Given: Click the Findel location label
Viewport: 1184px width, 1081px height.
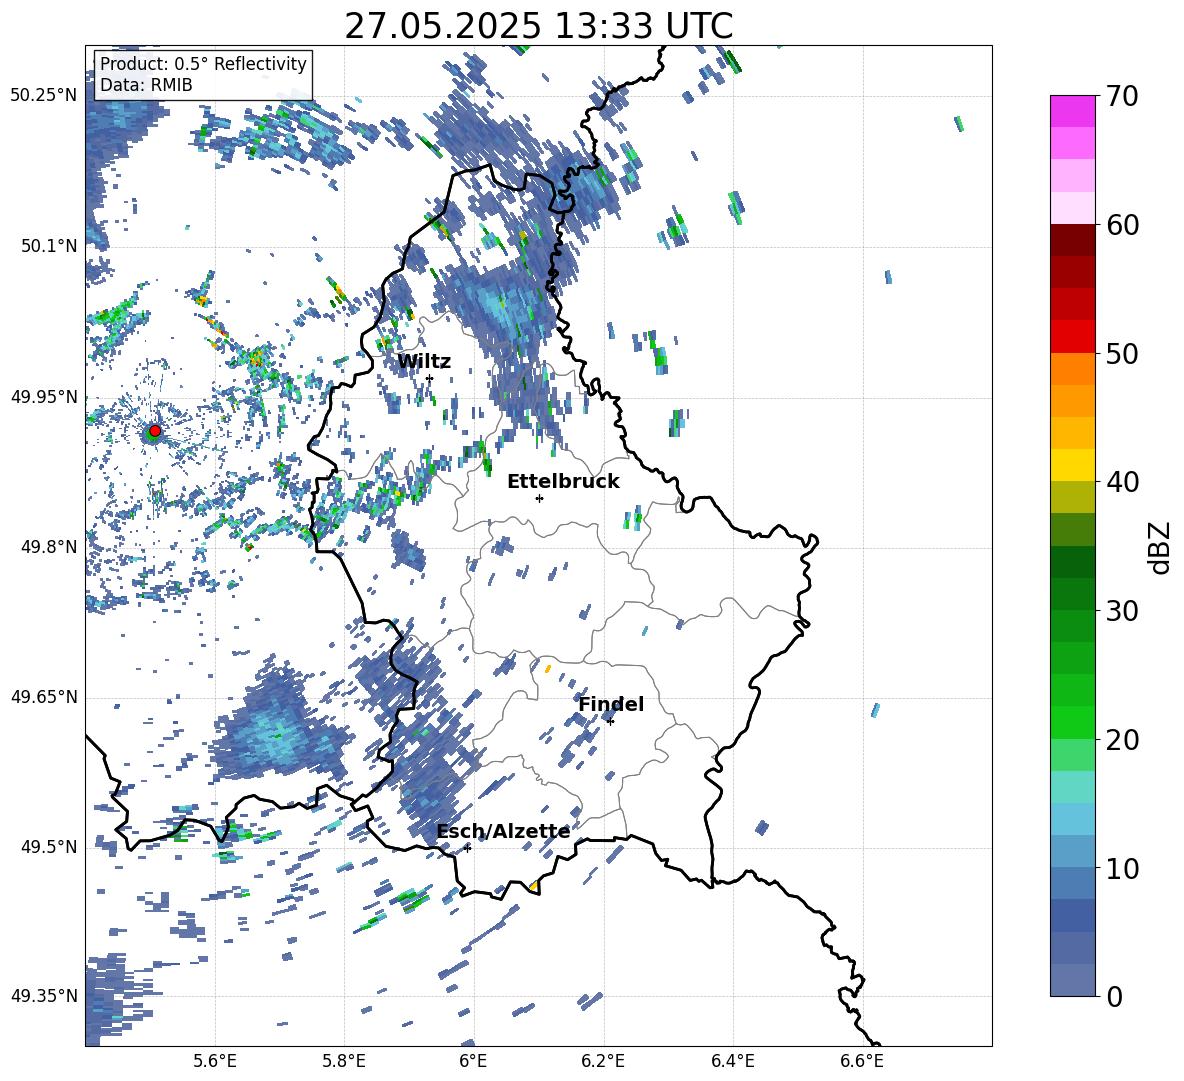Looking at the screenshot, I should (x=611, y=704).
